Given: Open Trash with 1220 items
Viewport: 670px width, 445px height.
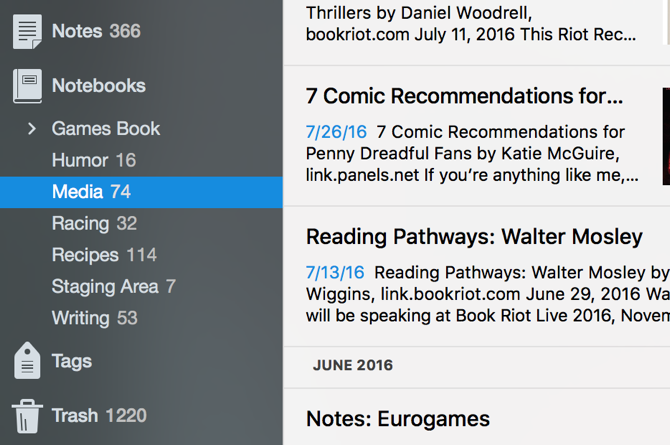Looking at the screenshot, I should click(75, 416).
